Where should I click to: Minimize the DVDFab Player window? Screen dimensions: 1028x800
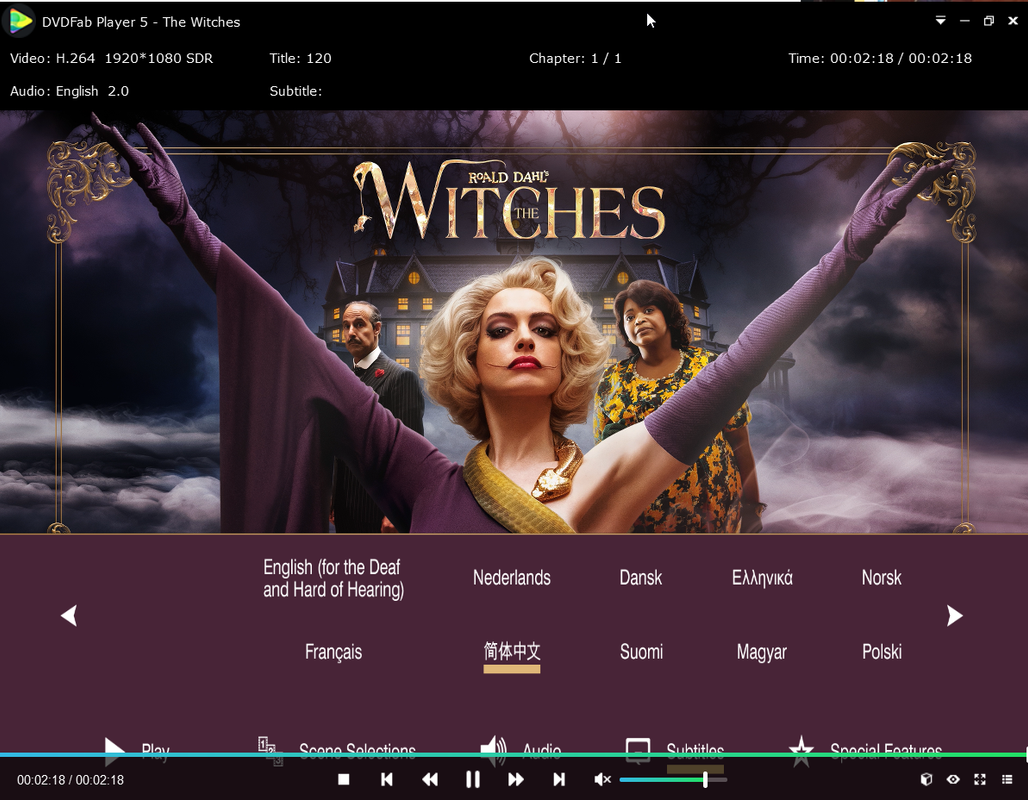click(964, 21)
